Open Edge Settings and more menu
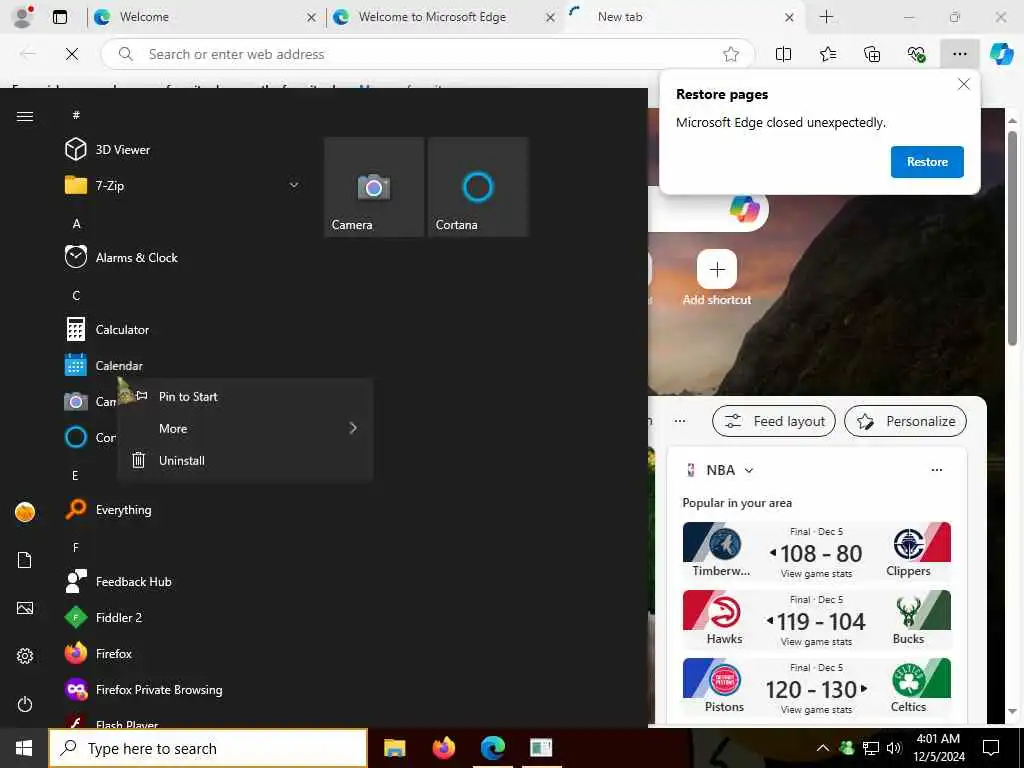Screen dimensions: 1024x768 959,54
